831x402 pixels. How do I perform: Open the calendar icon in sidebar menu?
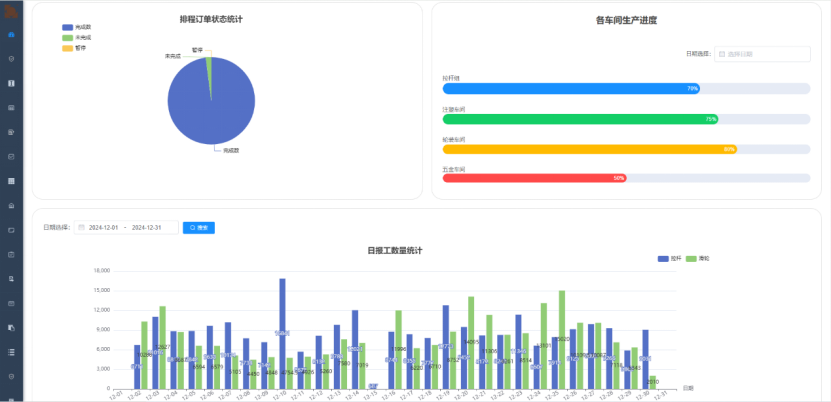[11, 254]
